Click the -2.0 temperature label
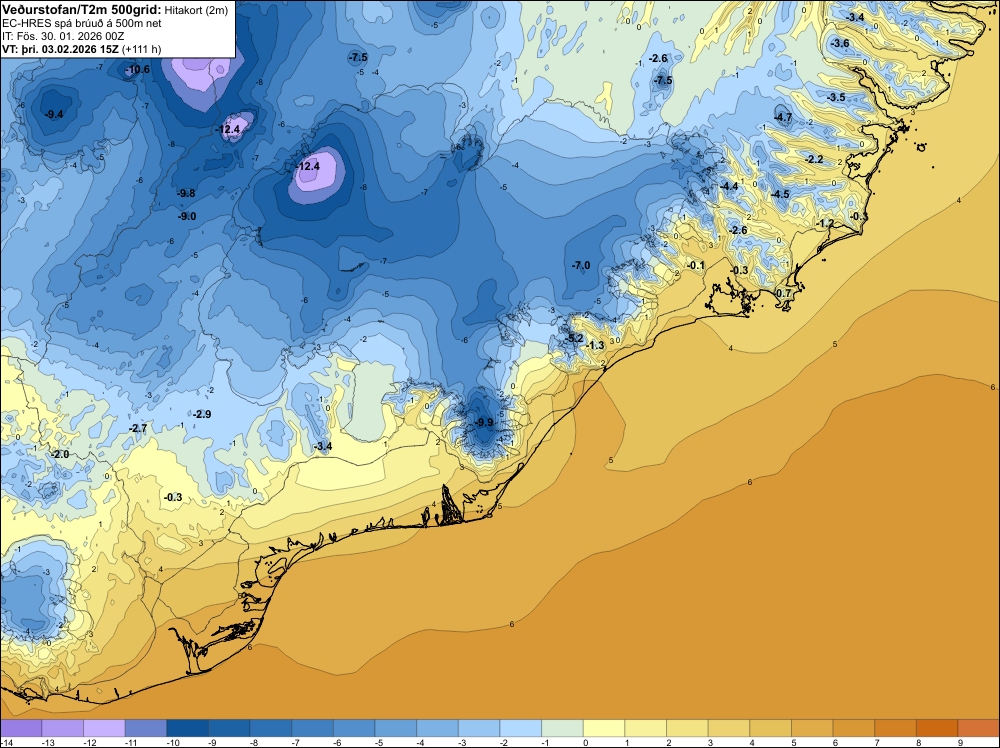The image size is (1000, 748). [60, 455]
